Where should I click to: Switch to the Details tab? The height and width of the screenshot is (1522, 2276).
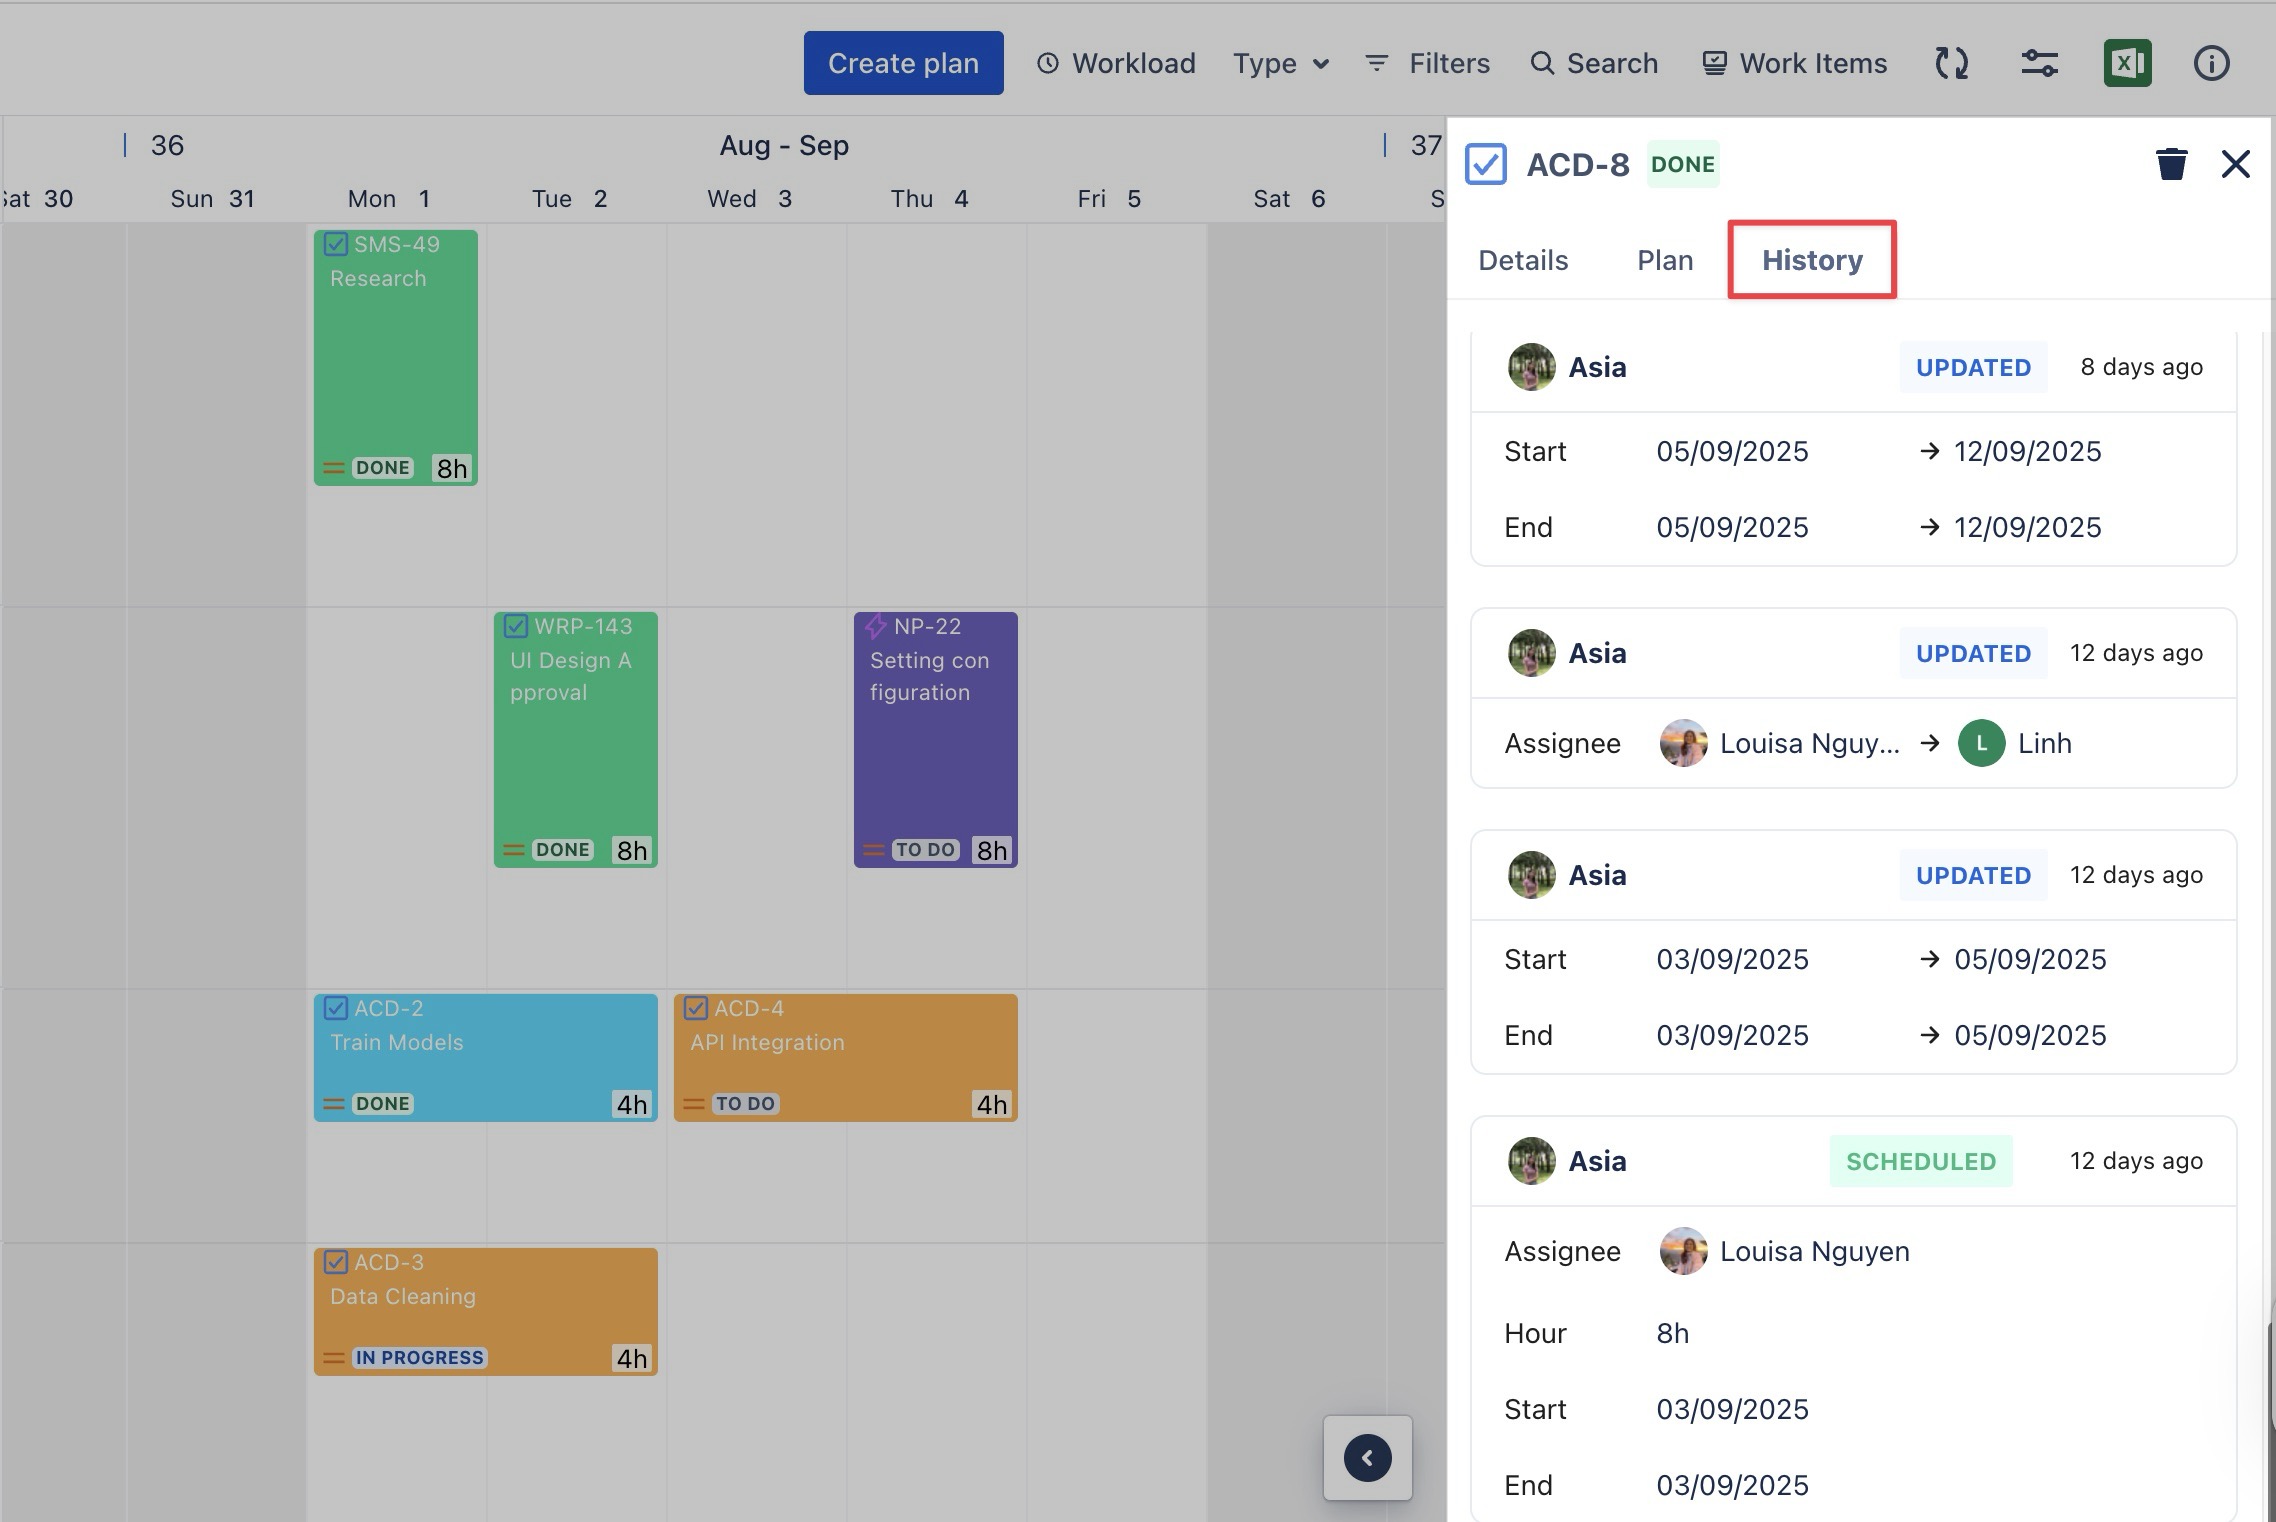[1522, 261]
